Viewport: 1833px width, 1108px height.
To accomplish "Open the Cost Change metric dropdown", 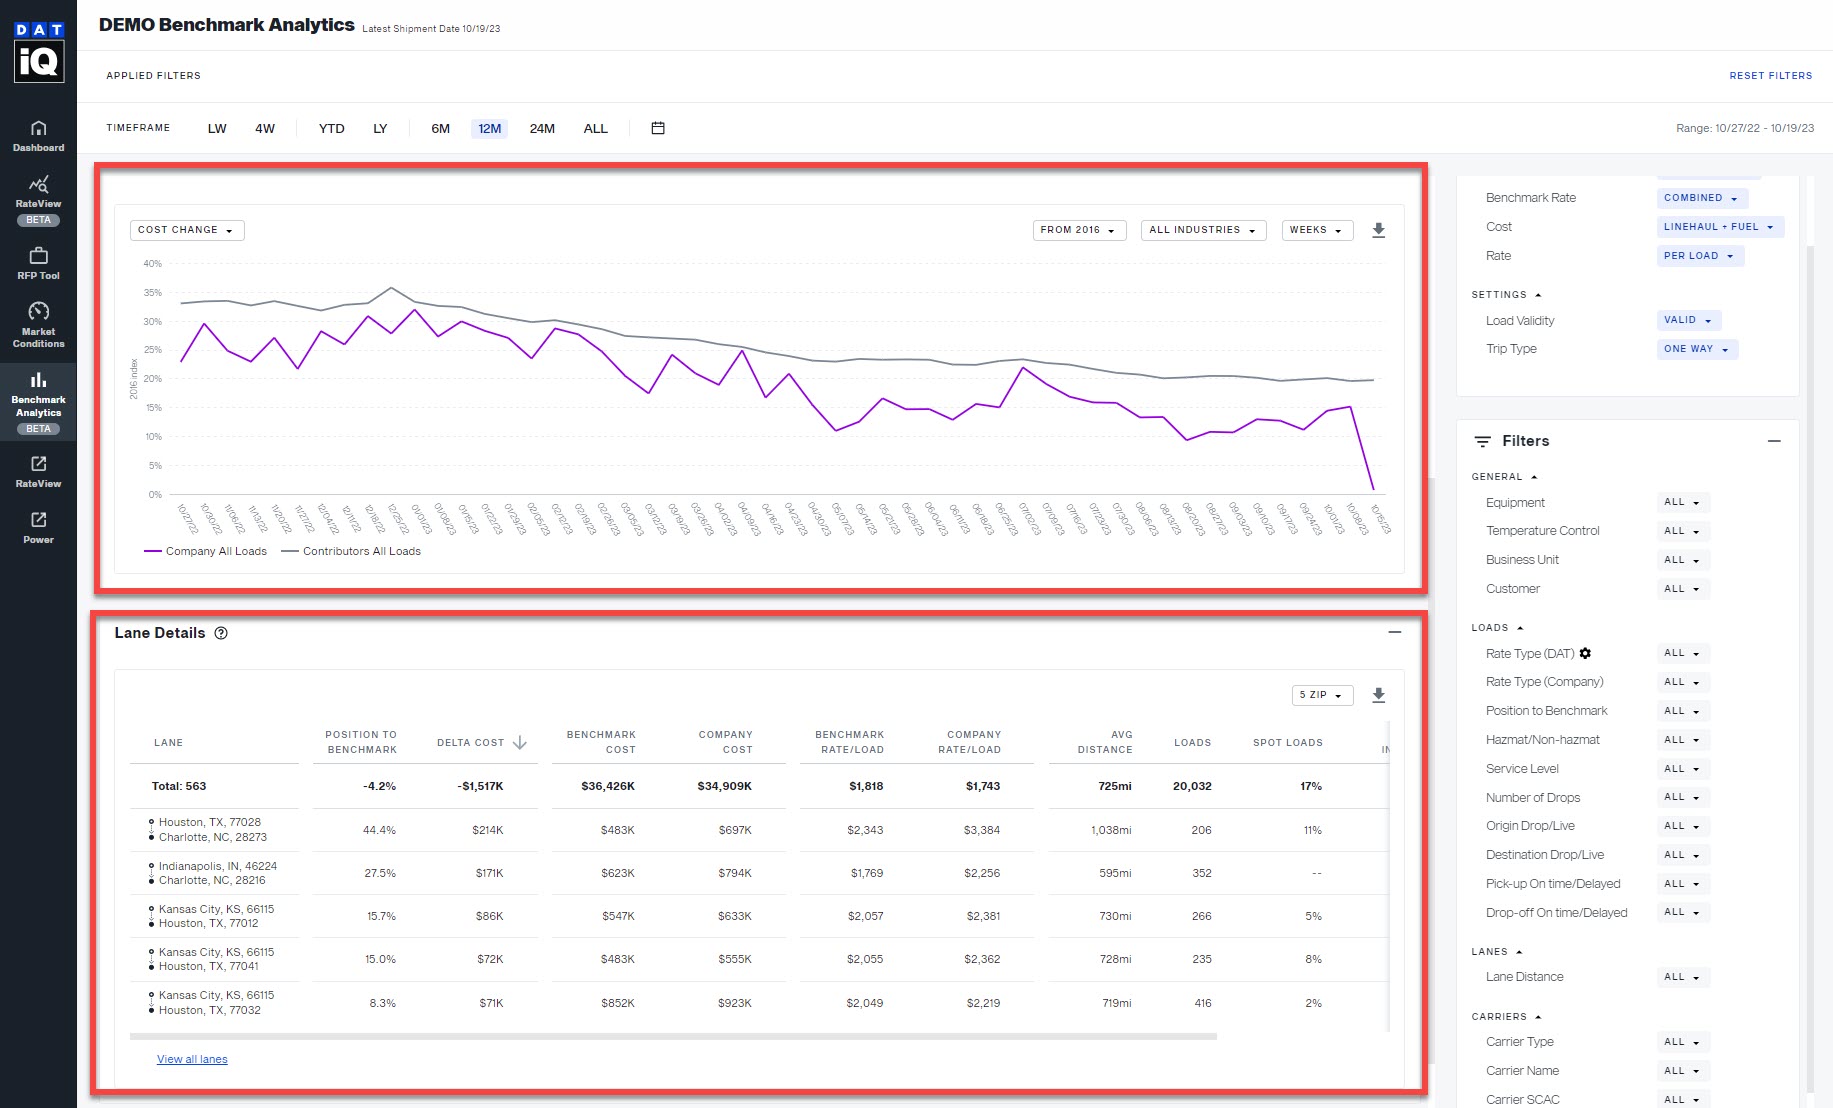I will click(186, 230).
